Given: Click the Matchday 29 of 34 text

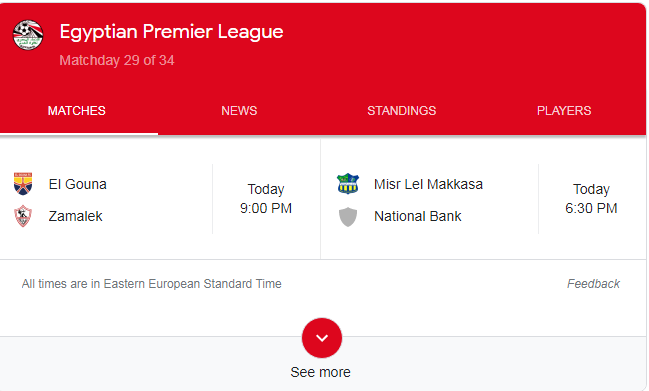Looking at the screenshot, I should click(117, 60).
